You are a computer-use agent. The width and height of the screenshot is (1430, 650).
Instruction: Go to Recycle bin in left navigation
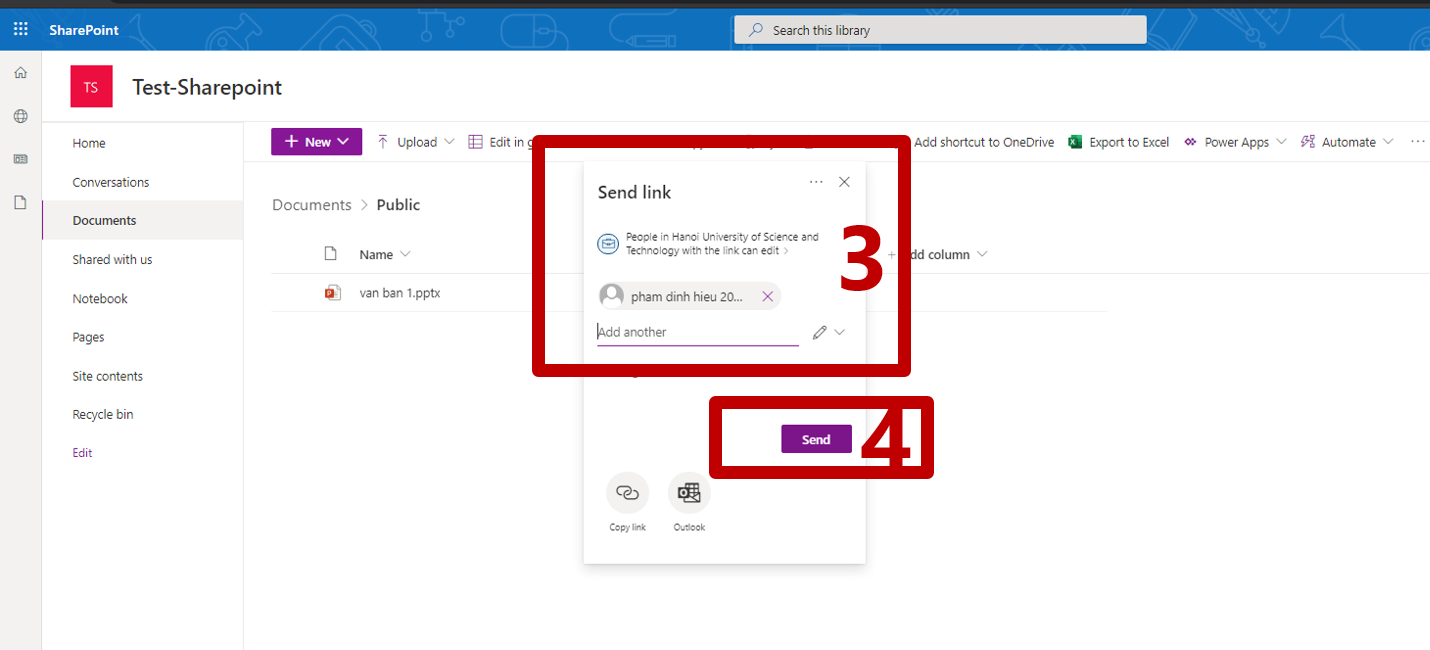[x=103, y=414]
